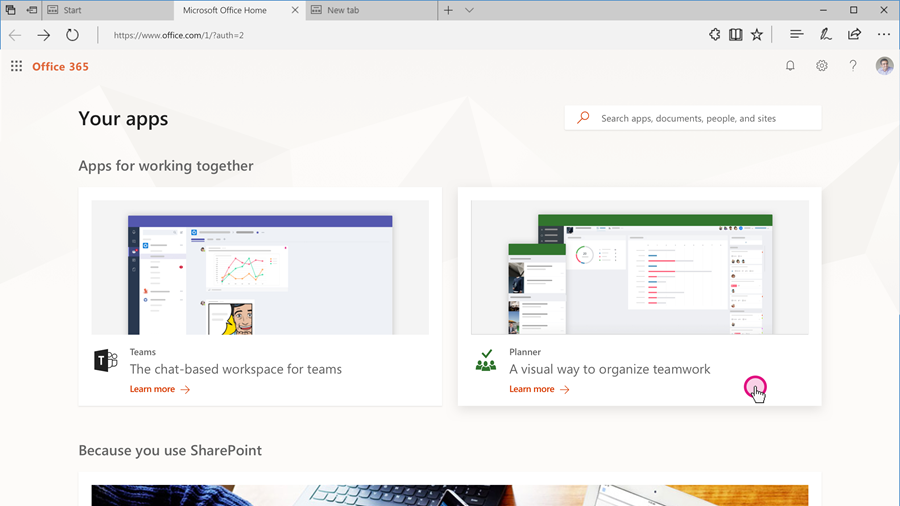Click the help question mark icon
Image resolution: width=900 pixels, height=506 pixels.
click(853, 66)
